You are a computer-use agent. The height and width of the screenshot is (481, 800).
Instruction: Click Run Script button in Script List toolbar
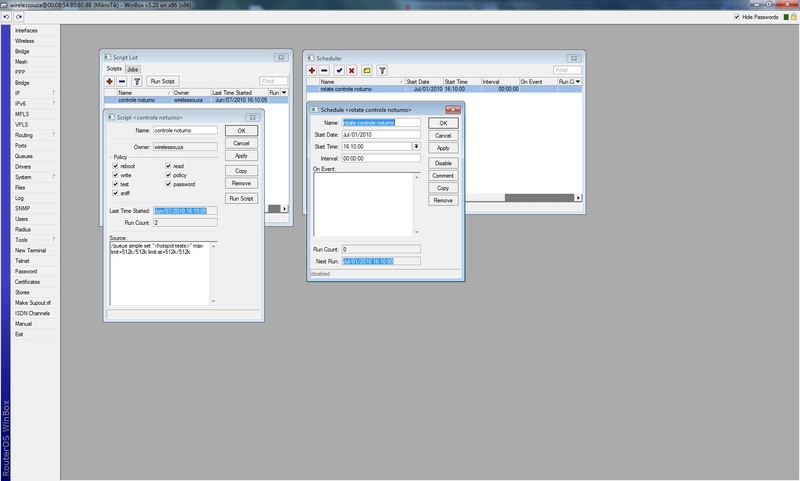(x=163, y=81)
